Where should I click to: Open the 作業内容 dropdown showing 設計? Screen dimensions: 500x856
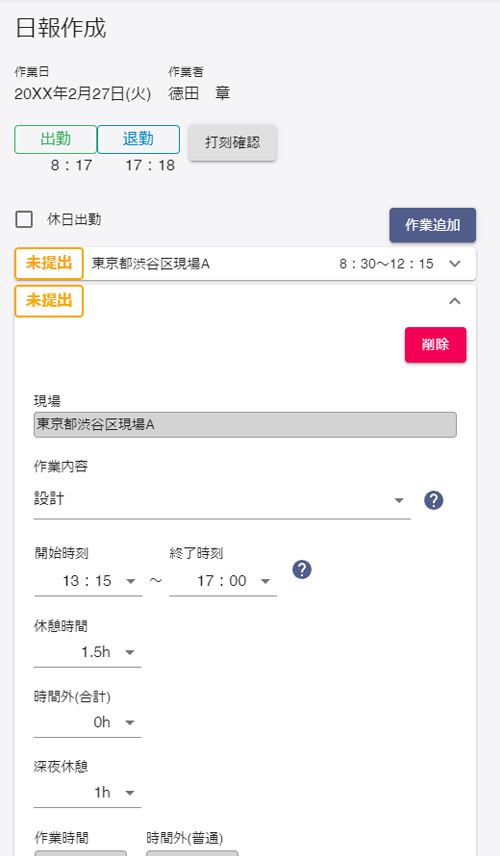[222, 500]
